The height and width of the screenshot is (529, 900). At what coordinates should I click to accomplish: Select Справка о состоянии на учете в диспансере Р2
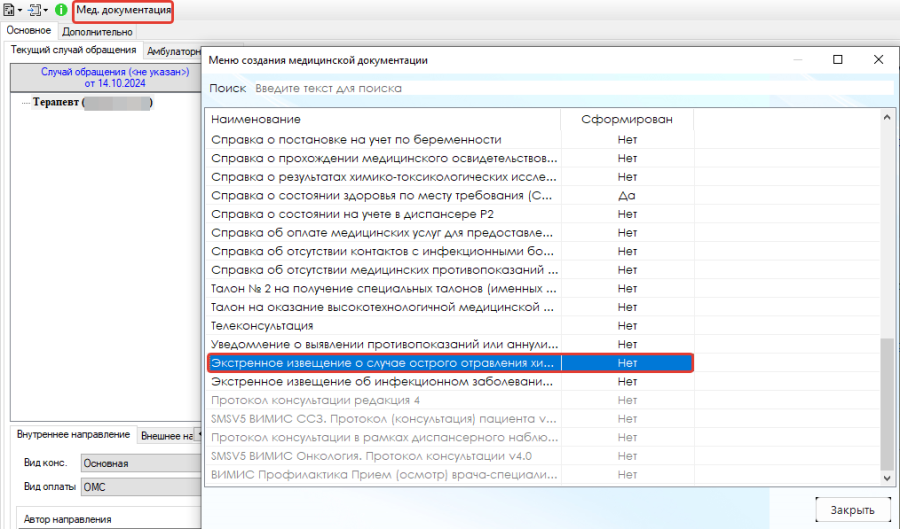[450, 214]
